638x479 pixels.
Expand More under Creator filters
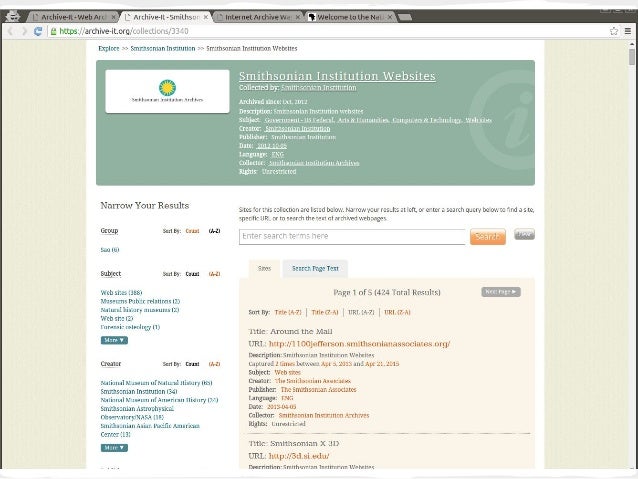[x=114, y=447]
